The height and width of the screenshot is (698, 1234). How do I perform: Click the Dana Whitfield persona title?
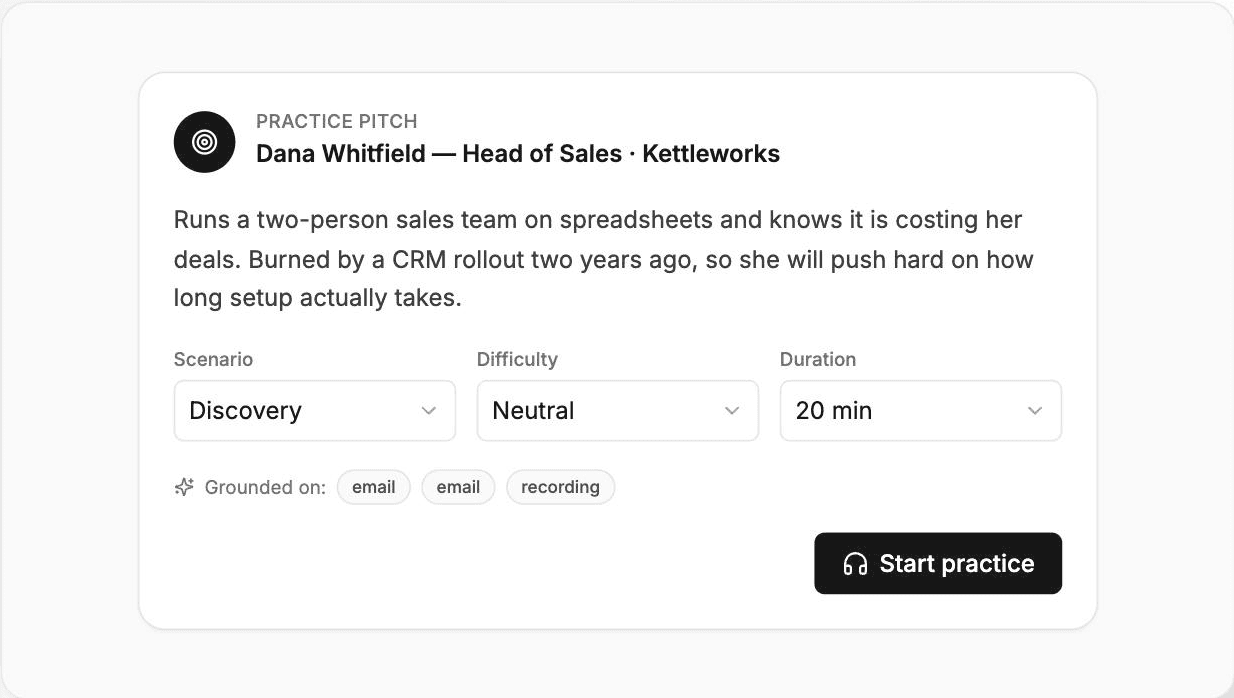[518, 154]
